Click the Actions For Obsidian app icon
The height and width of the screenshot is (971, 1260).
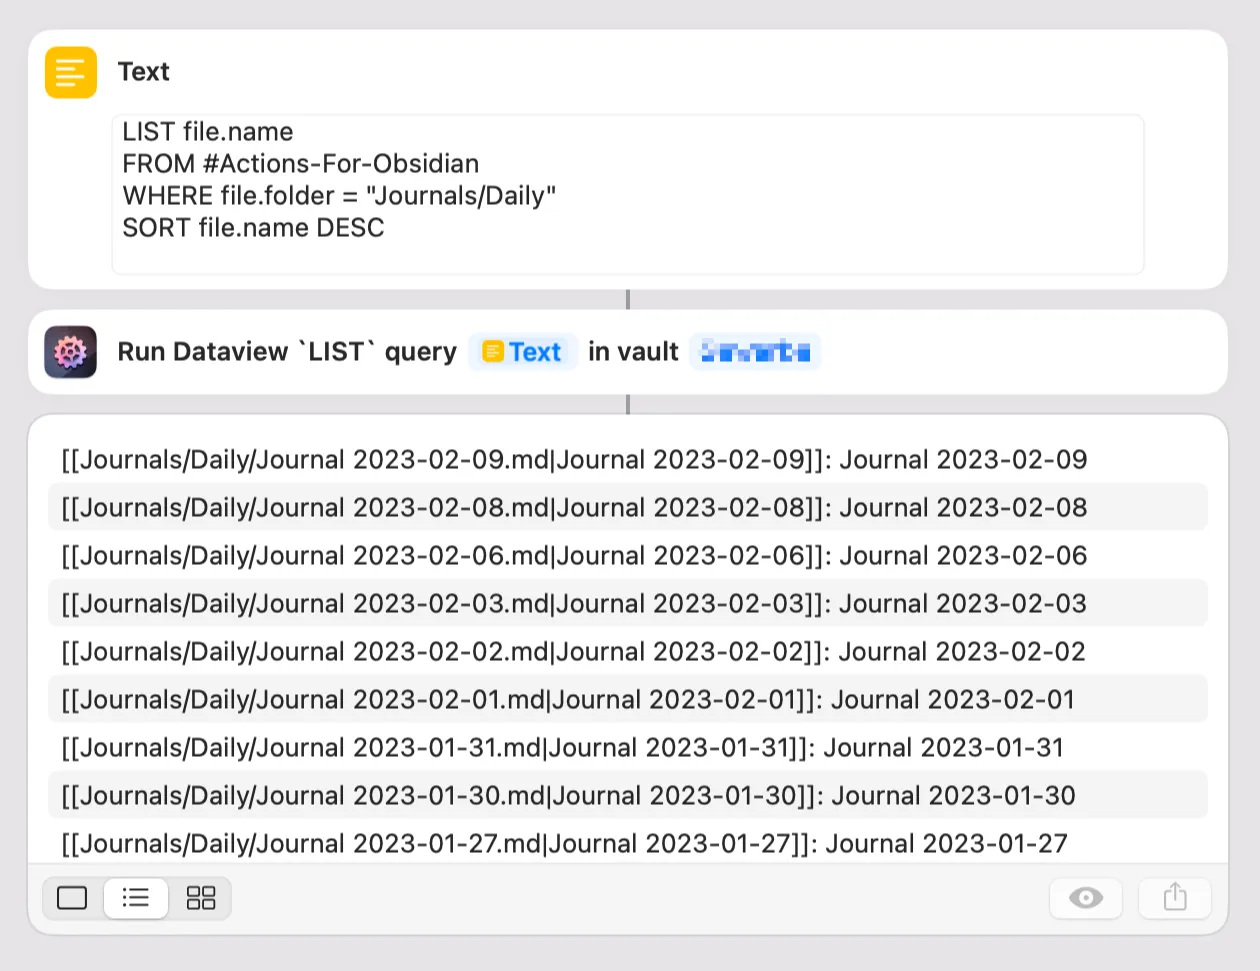point(70,351)
